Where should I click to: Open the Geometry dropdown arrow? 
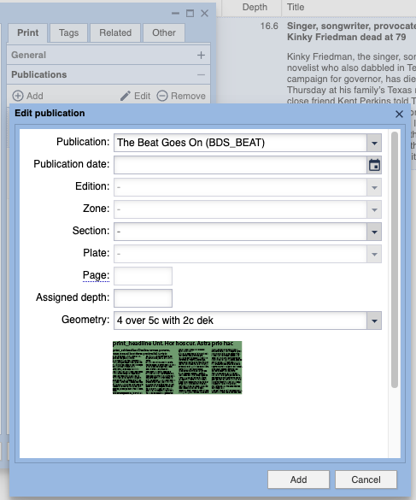tap(374, 321)
